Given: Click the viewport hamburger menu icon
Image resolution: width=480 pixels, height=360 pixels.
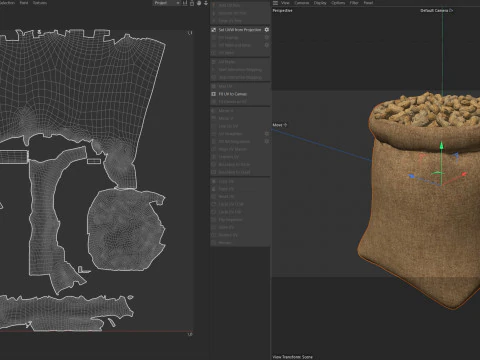Looking at the screenshot, I should tap(275, 3).
